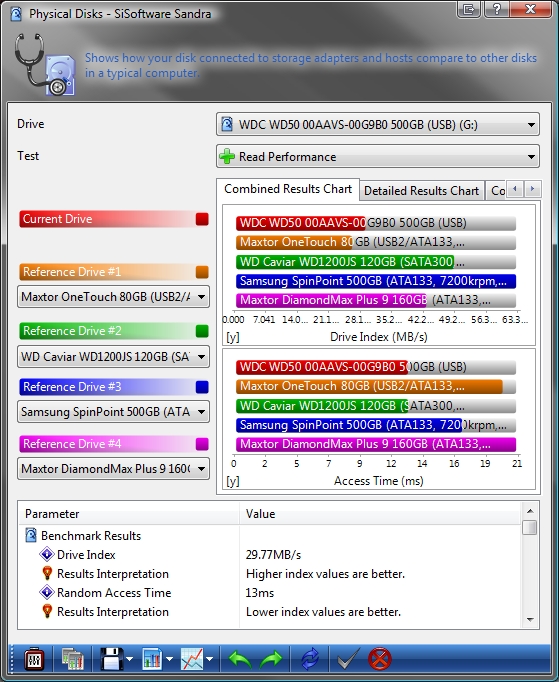Click the Access Time (ms) axis label
The width and height of the screenshot is (559, 682).
[378, 481]
